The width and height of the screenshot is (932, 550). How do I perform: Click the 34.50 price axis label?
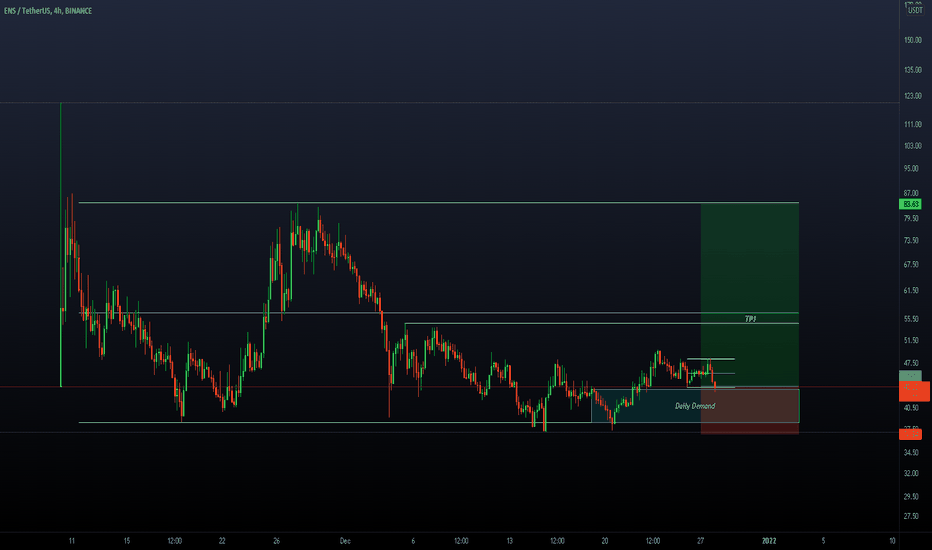tap(911, 452)
